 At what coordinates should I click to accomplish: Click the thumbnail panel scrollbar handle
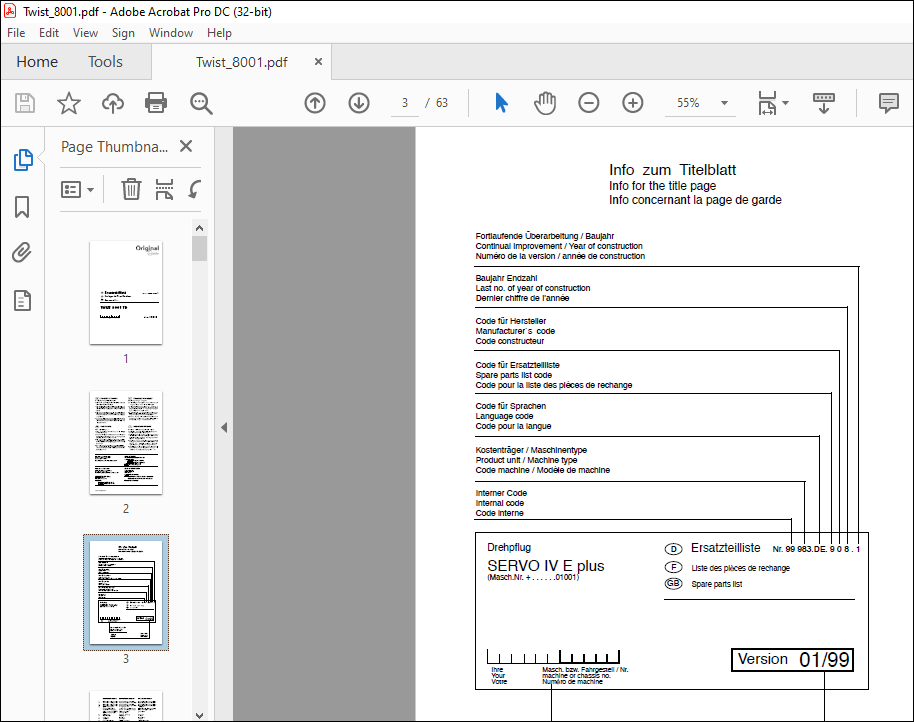pos(199,248)
